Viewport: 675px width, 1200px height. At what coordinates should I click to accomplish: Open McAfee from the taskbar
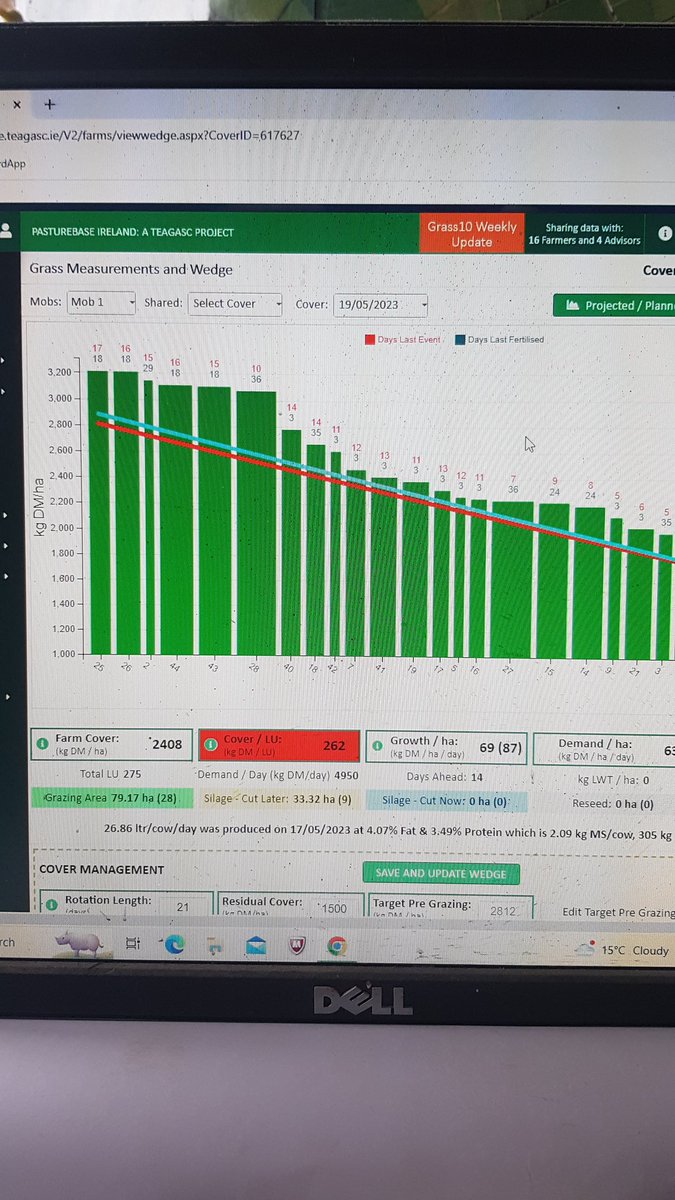click(296, 945)
